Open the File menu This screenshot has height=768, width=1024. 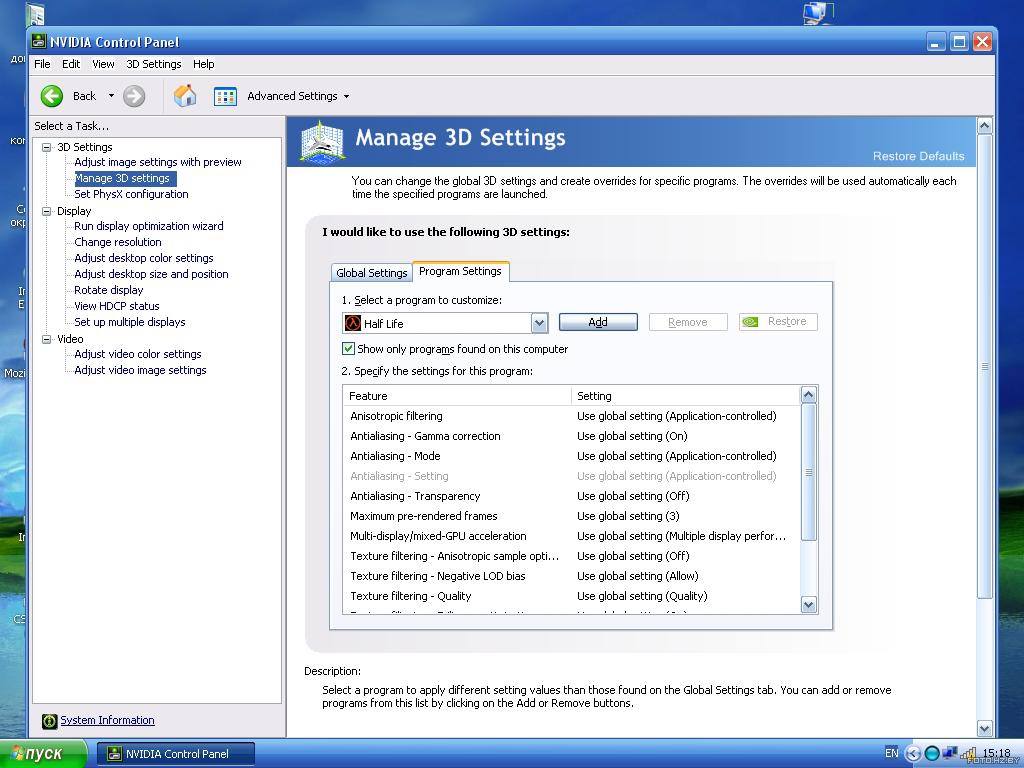click(x=42, y=64)
